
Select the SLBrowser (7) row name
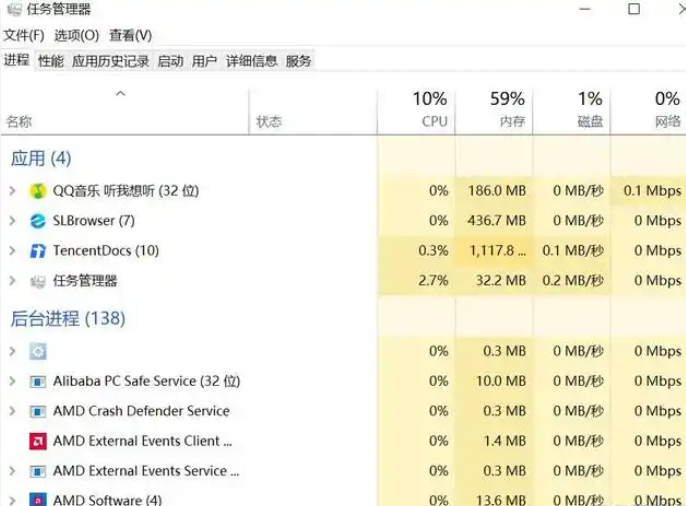click(94, 220)
